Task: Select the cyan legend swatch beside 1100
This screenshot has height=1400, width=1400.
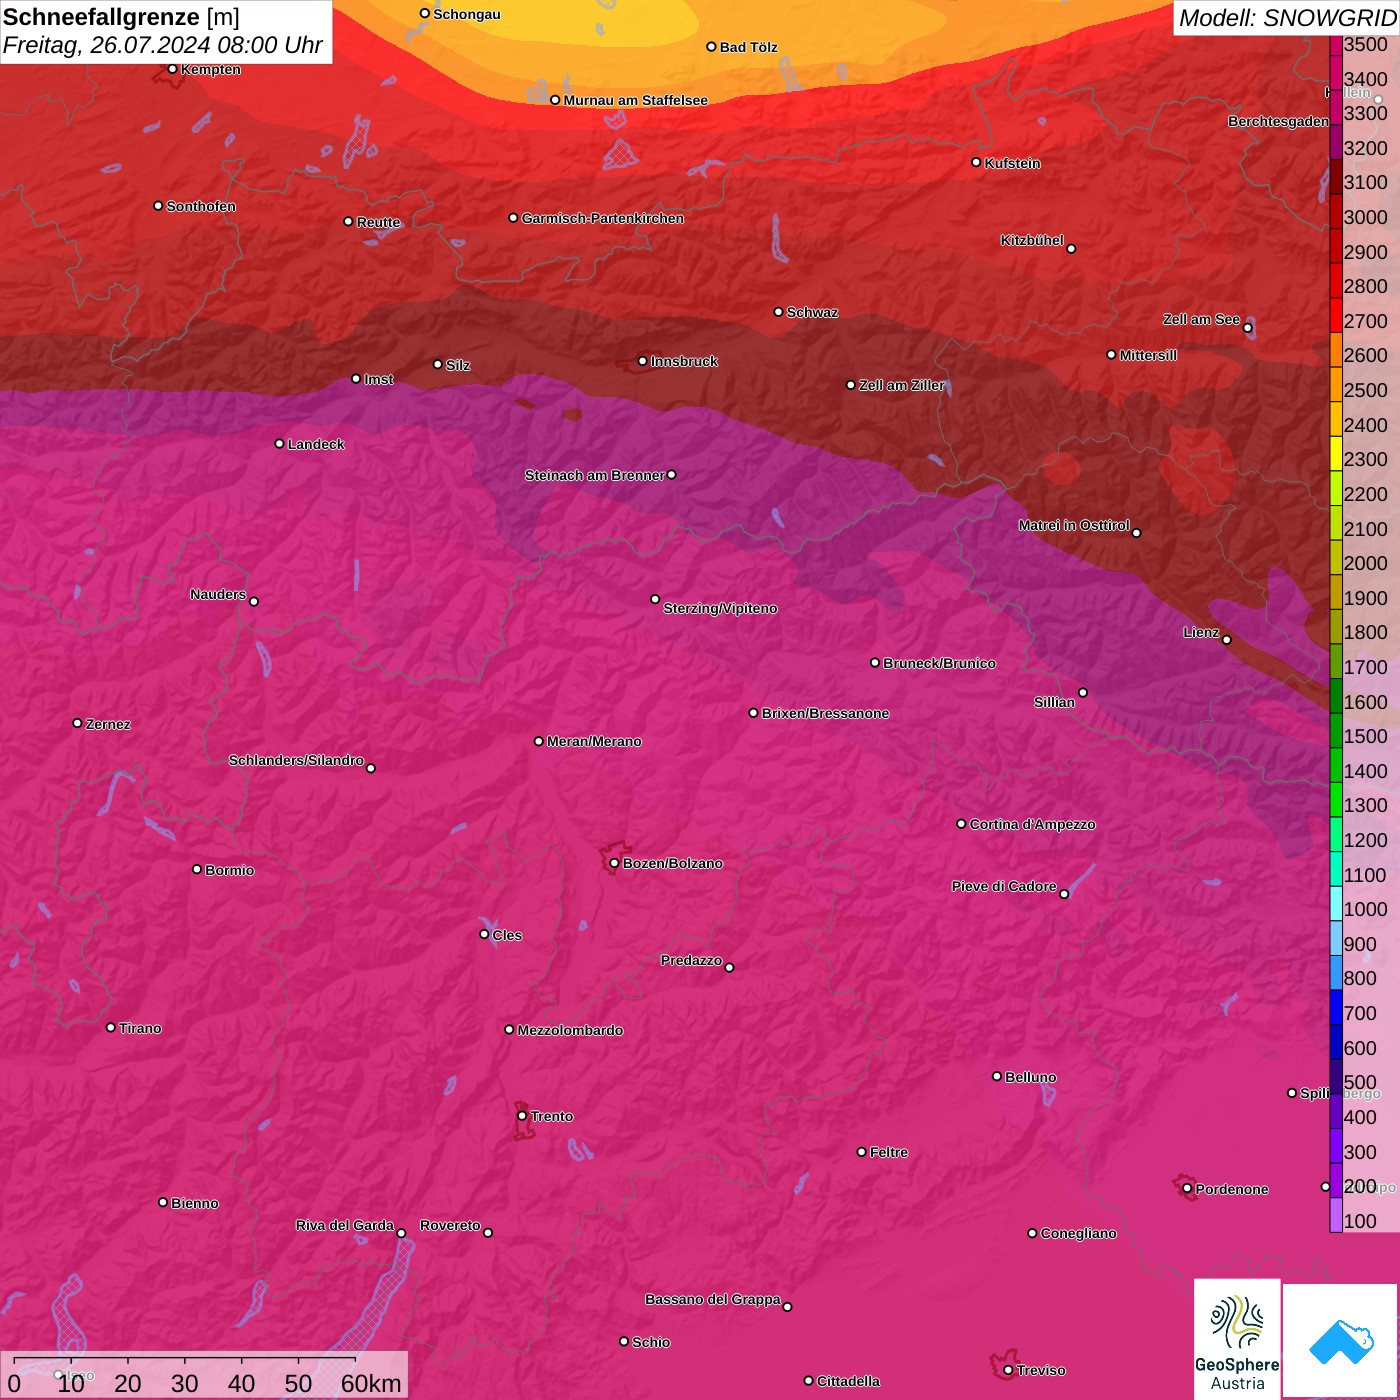Action: (x=1336, y=870)
